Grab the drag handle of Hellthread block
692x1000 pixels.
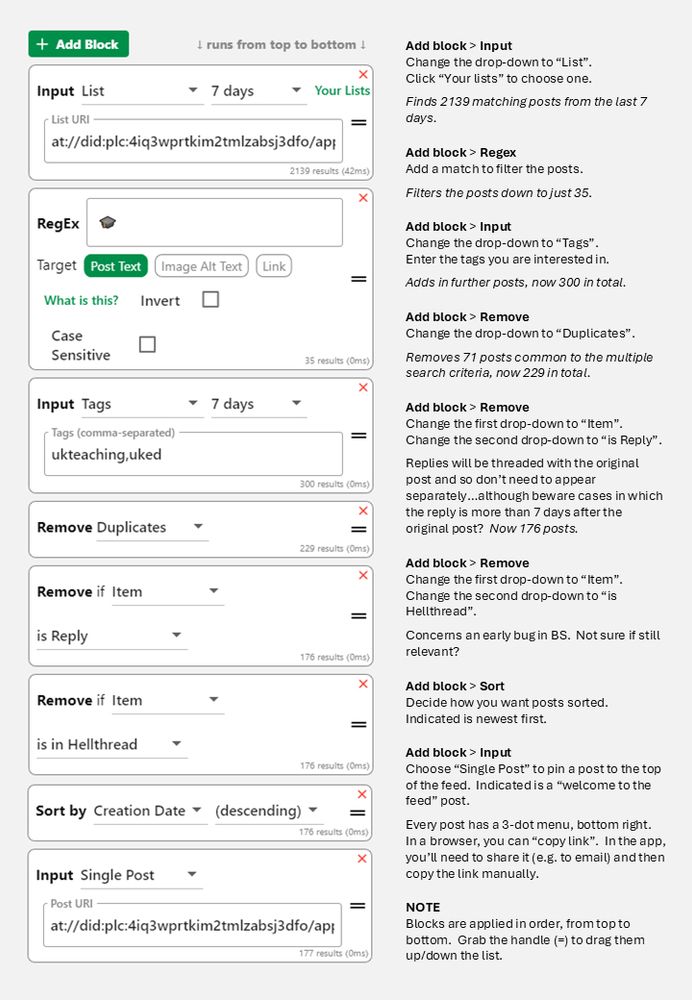tap(359, 724)
